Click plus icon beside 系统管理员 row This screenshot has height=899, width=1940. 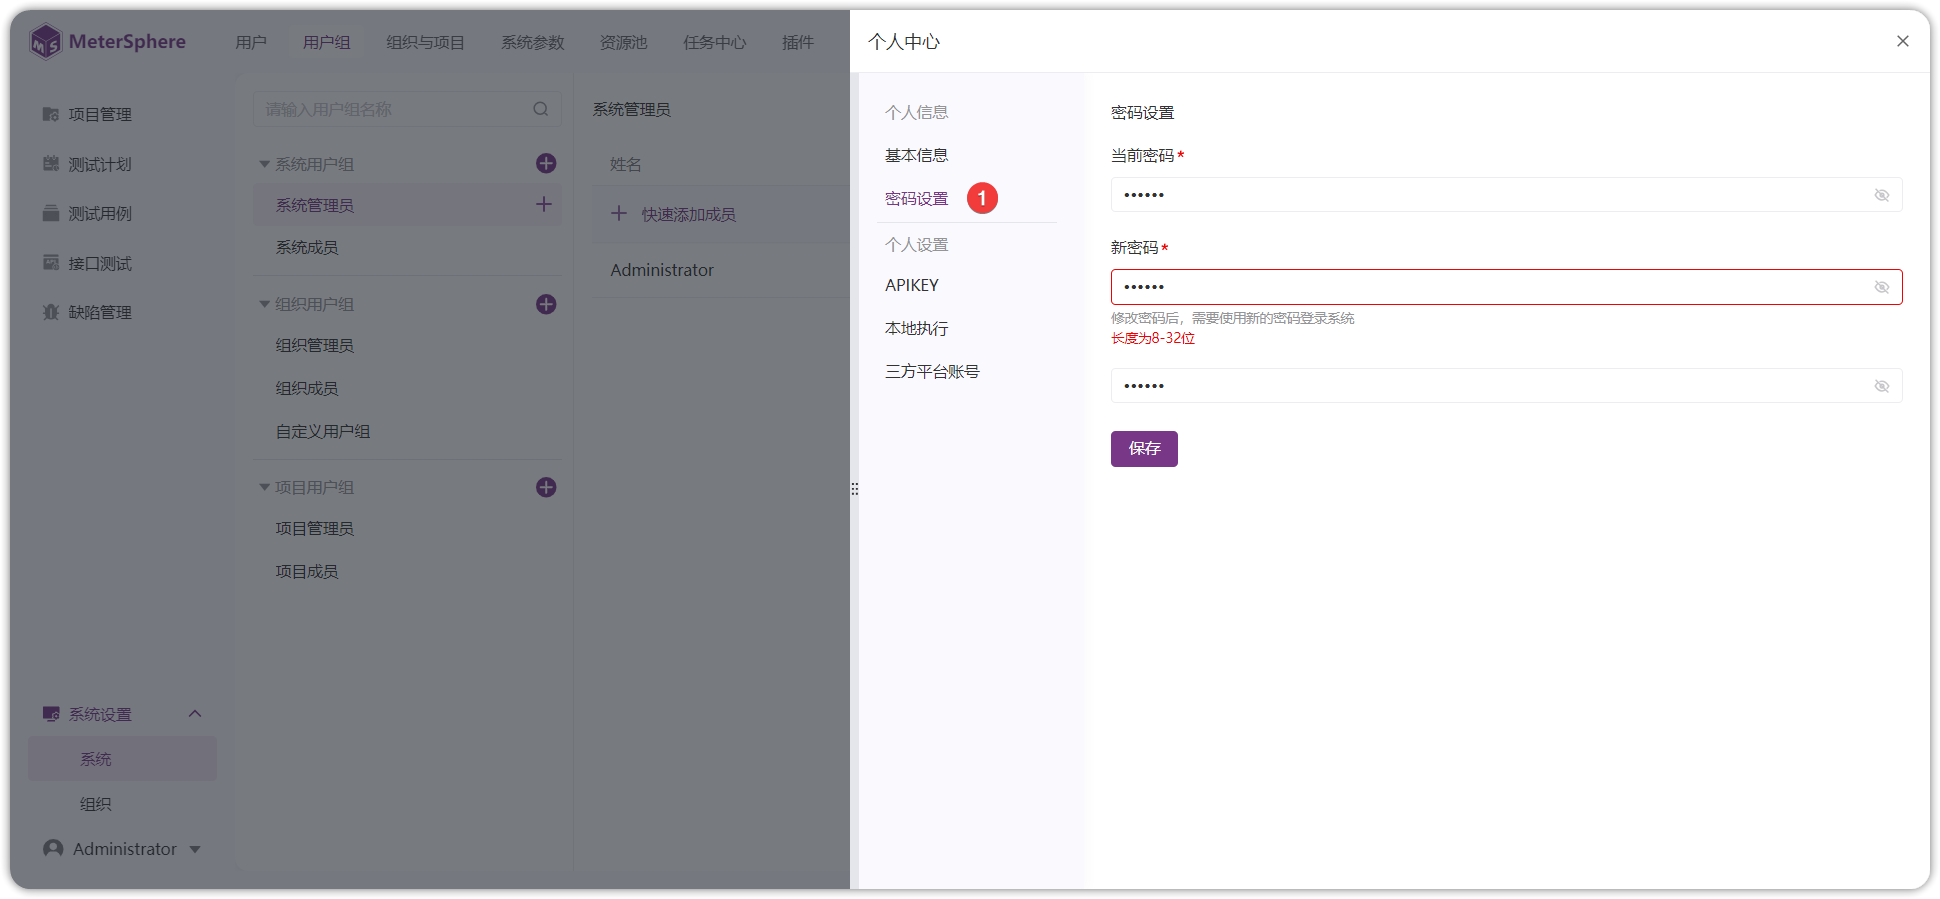[x=544, y=204]
